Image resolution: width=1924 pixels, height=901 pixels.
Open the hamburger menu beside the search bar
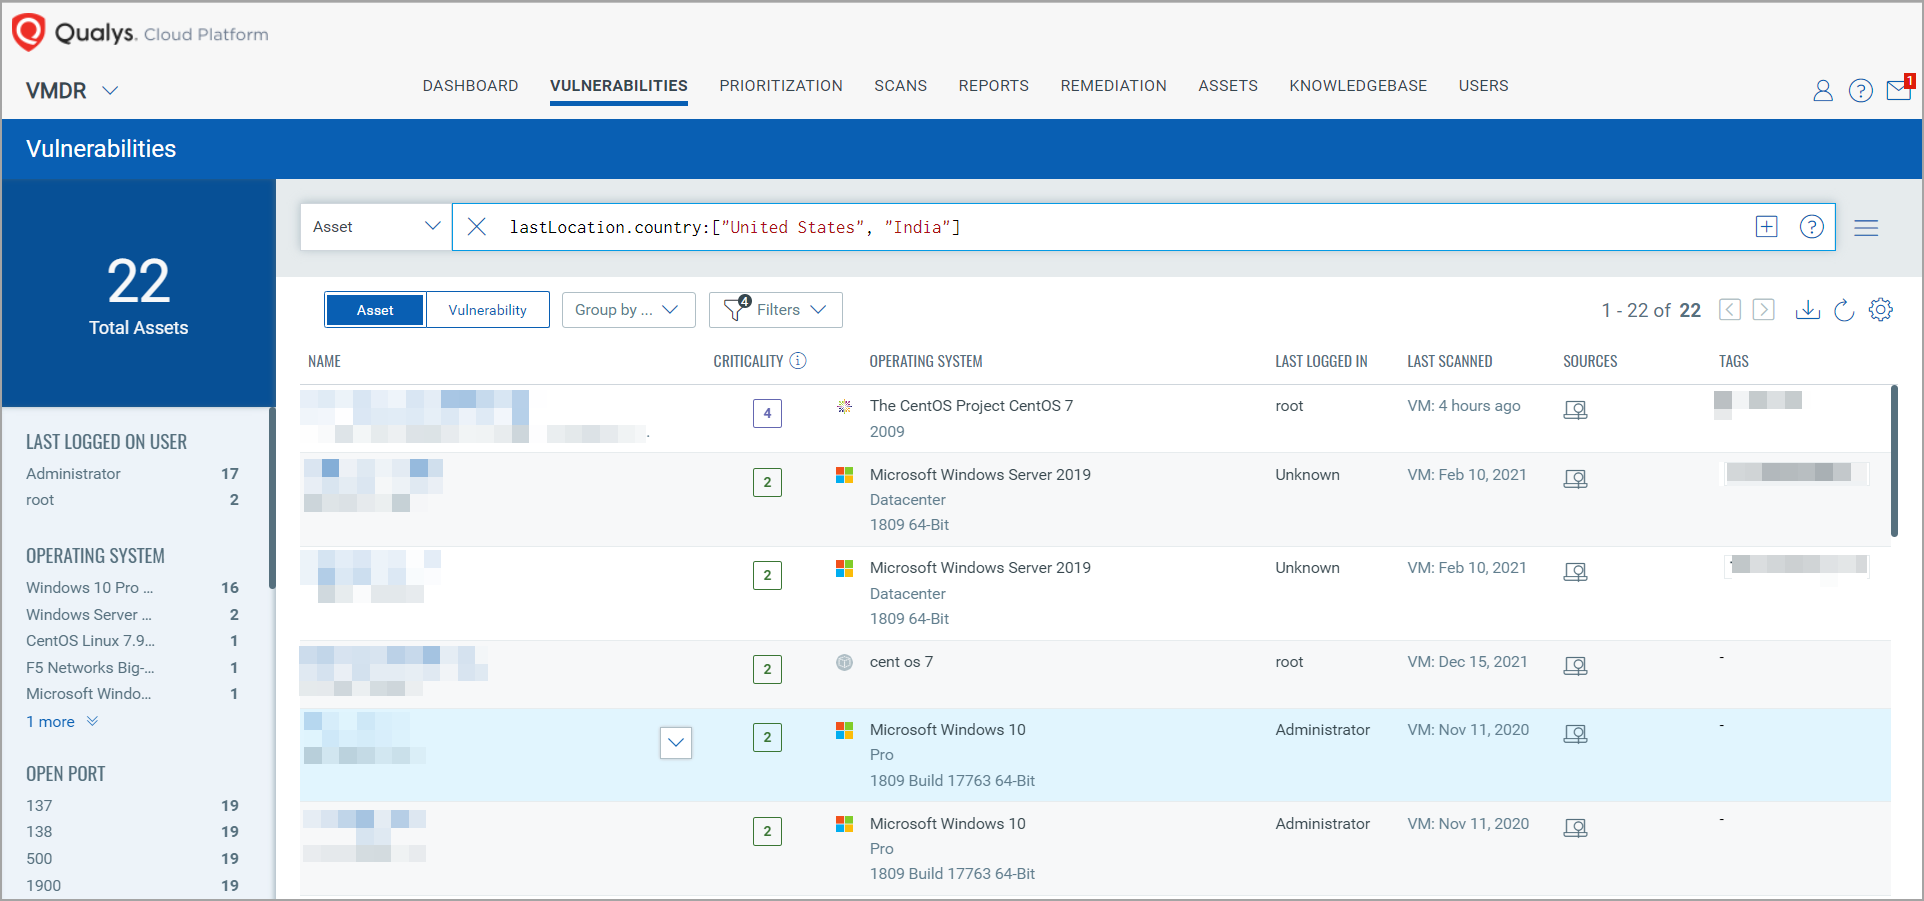coord(1866,228)
